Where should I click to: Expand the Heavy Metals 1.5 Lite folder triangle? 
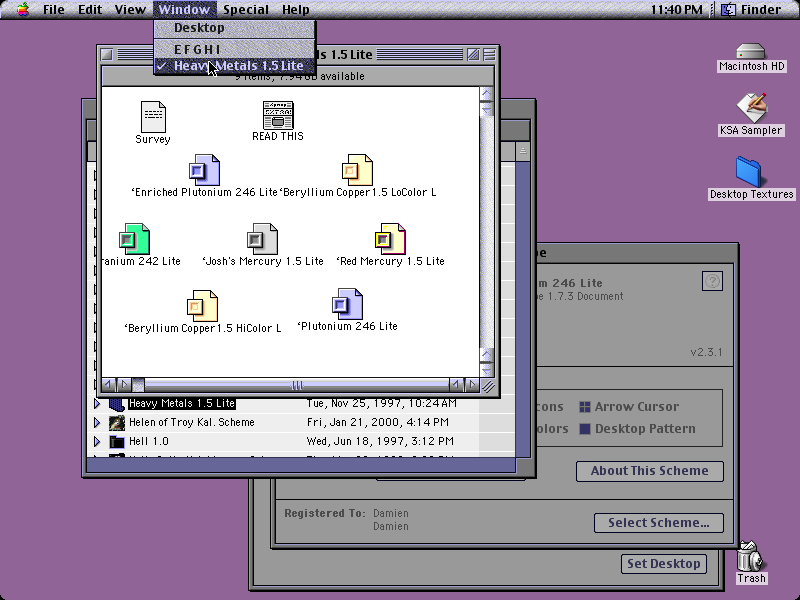(x=97, y=404)
